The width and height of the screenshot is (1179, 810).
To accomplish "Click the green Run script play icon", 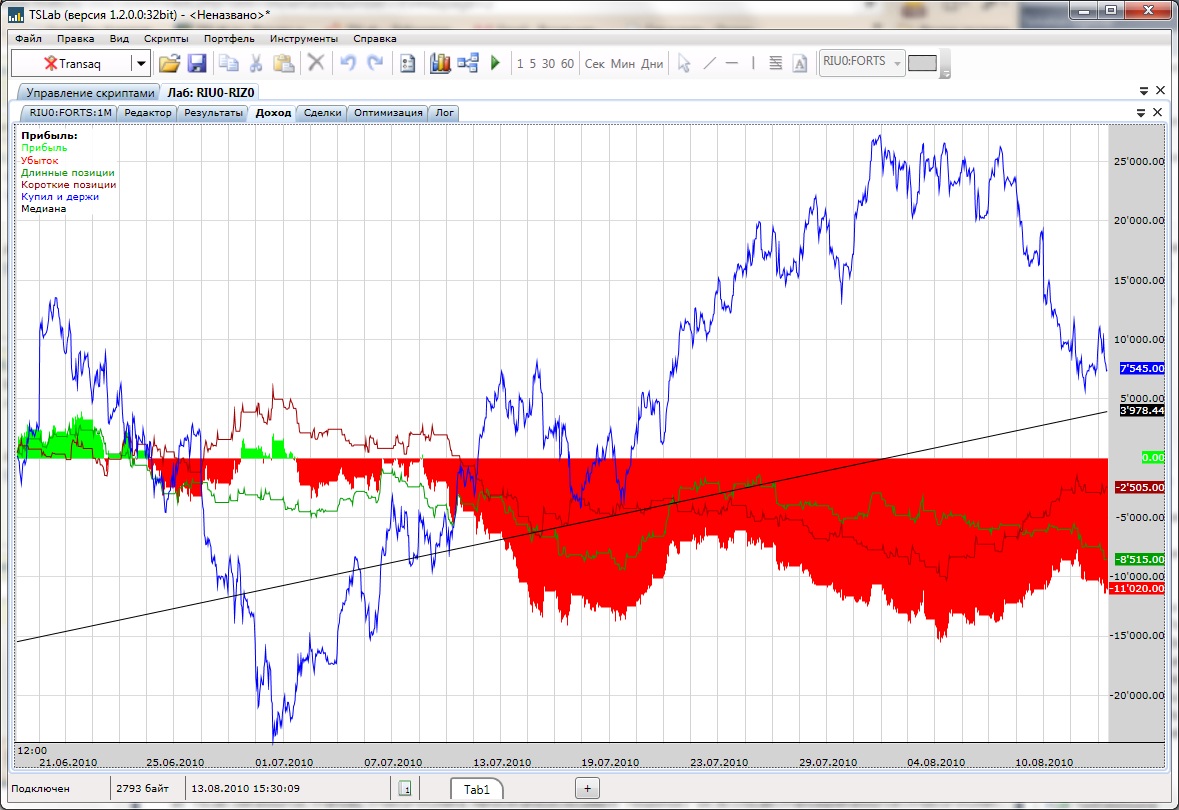I will click(495, 63).
